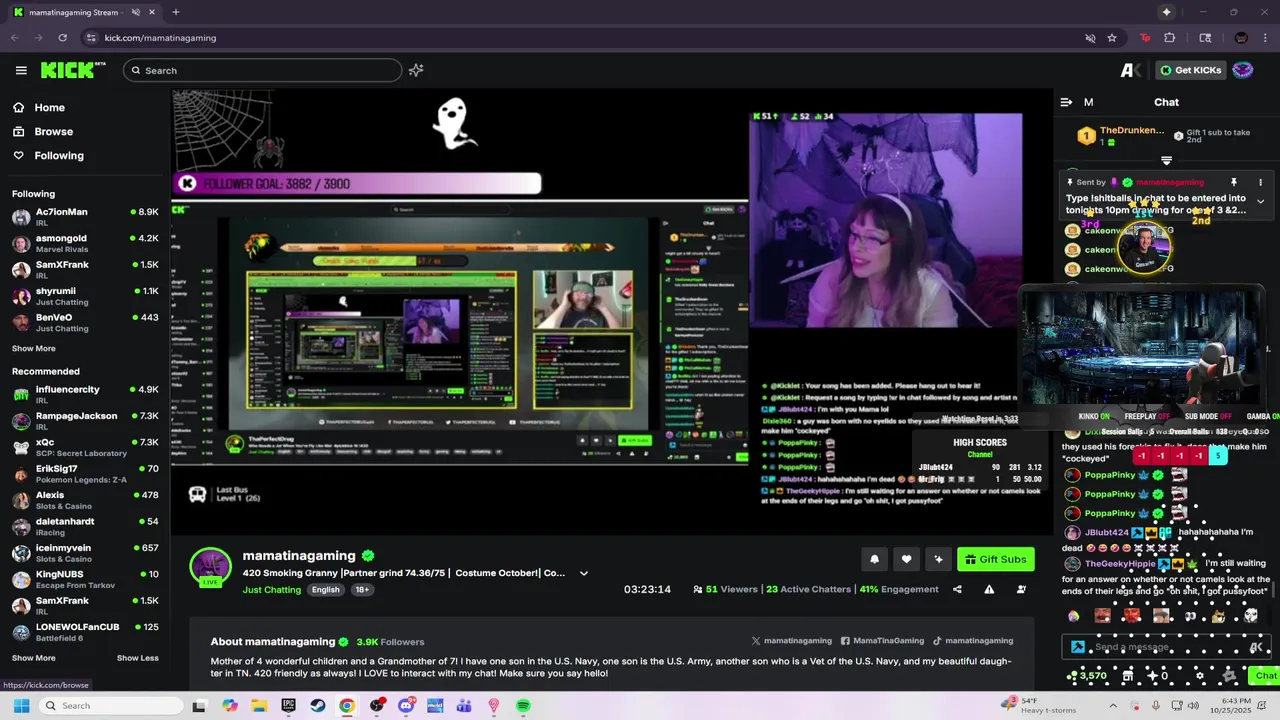1280x720 pixels.
Task: Click the 18+ tag
Action: tap(362, 590)
